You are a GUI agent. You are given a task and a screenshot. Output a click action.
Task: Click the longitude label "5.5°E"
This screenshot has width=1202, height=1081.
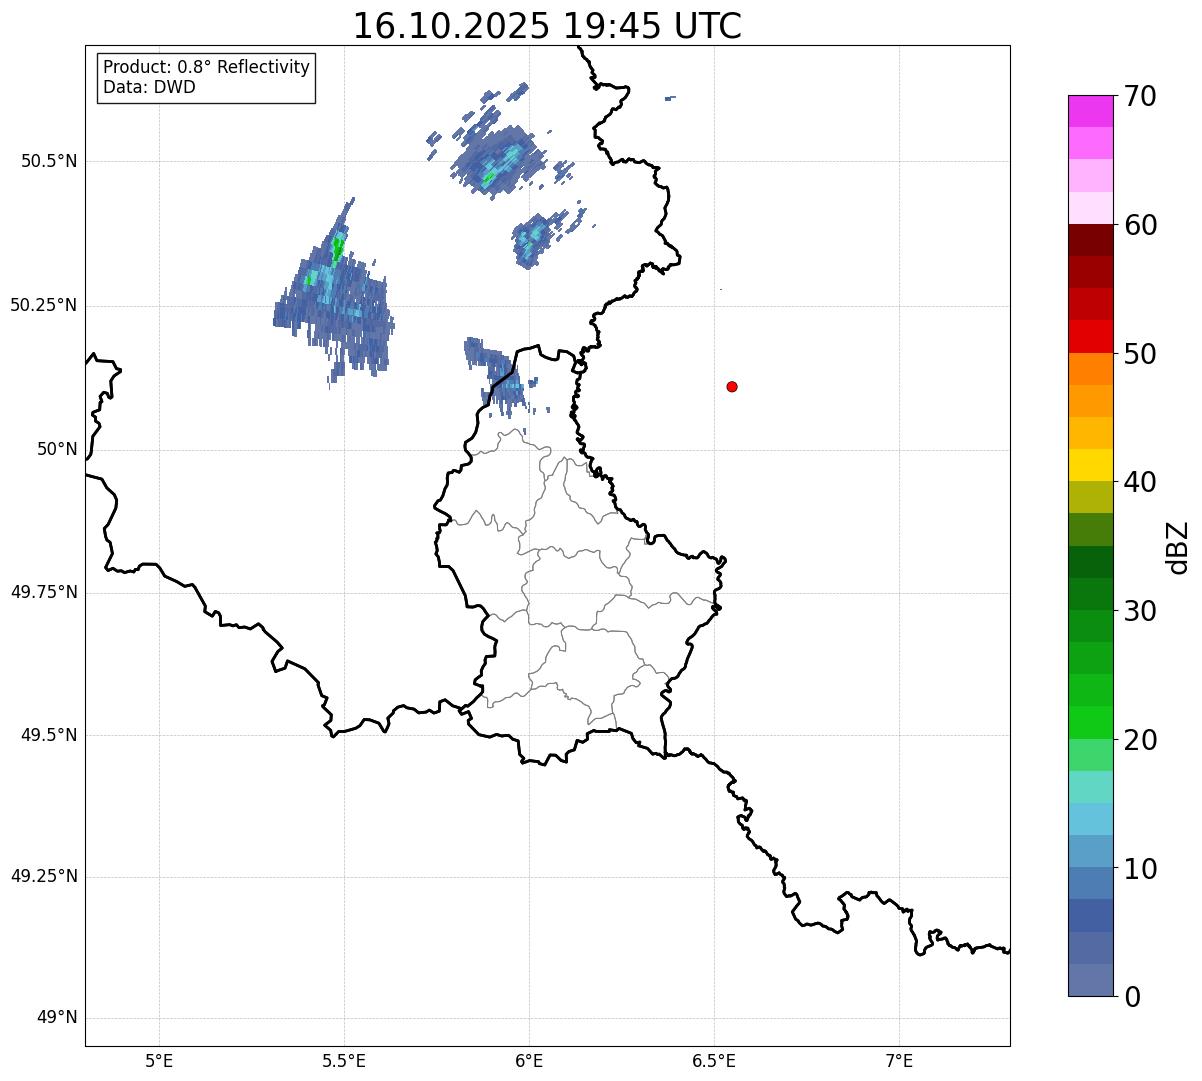344,1061
